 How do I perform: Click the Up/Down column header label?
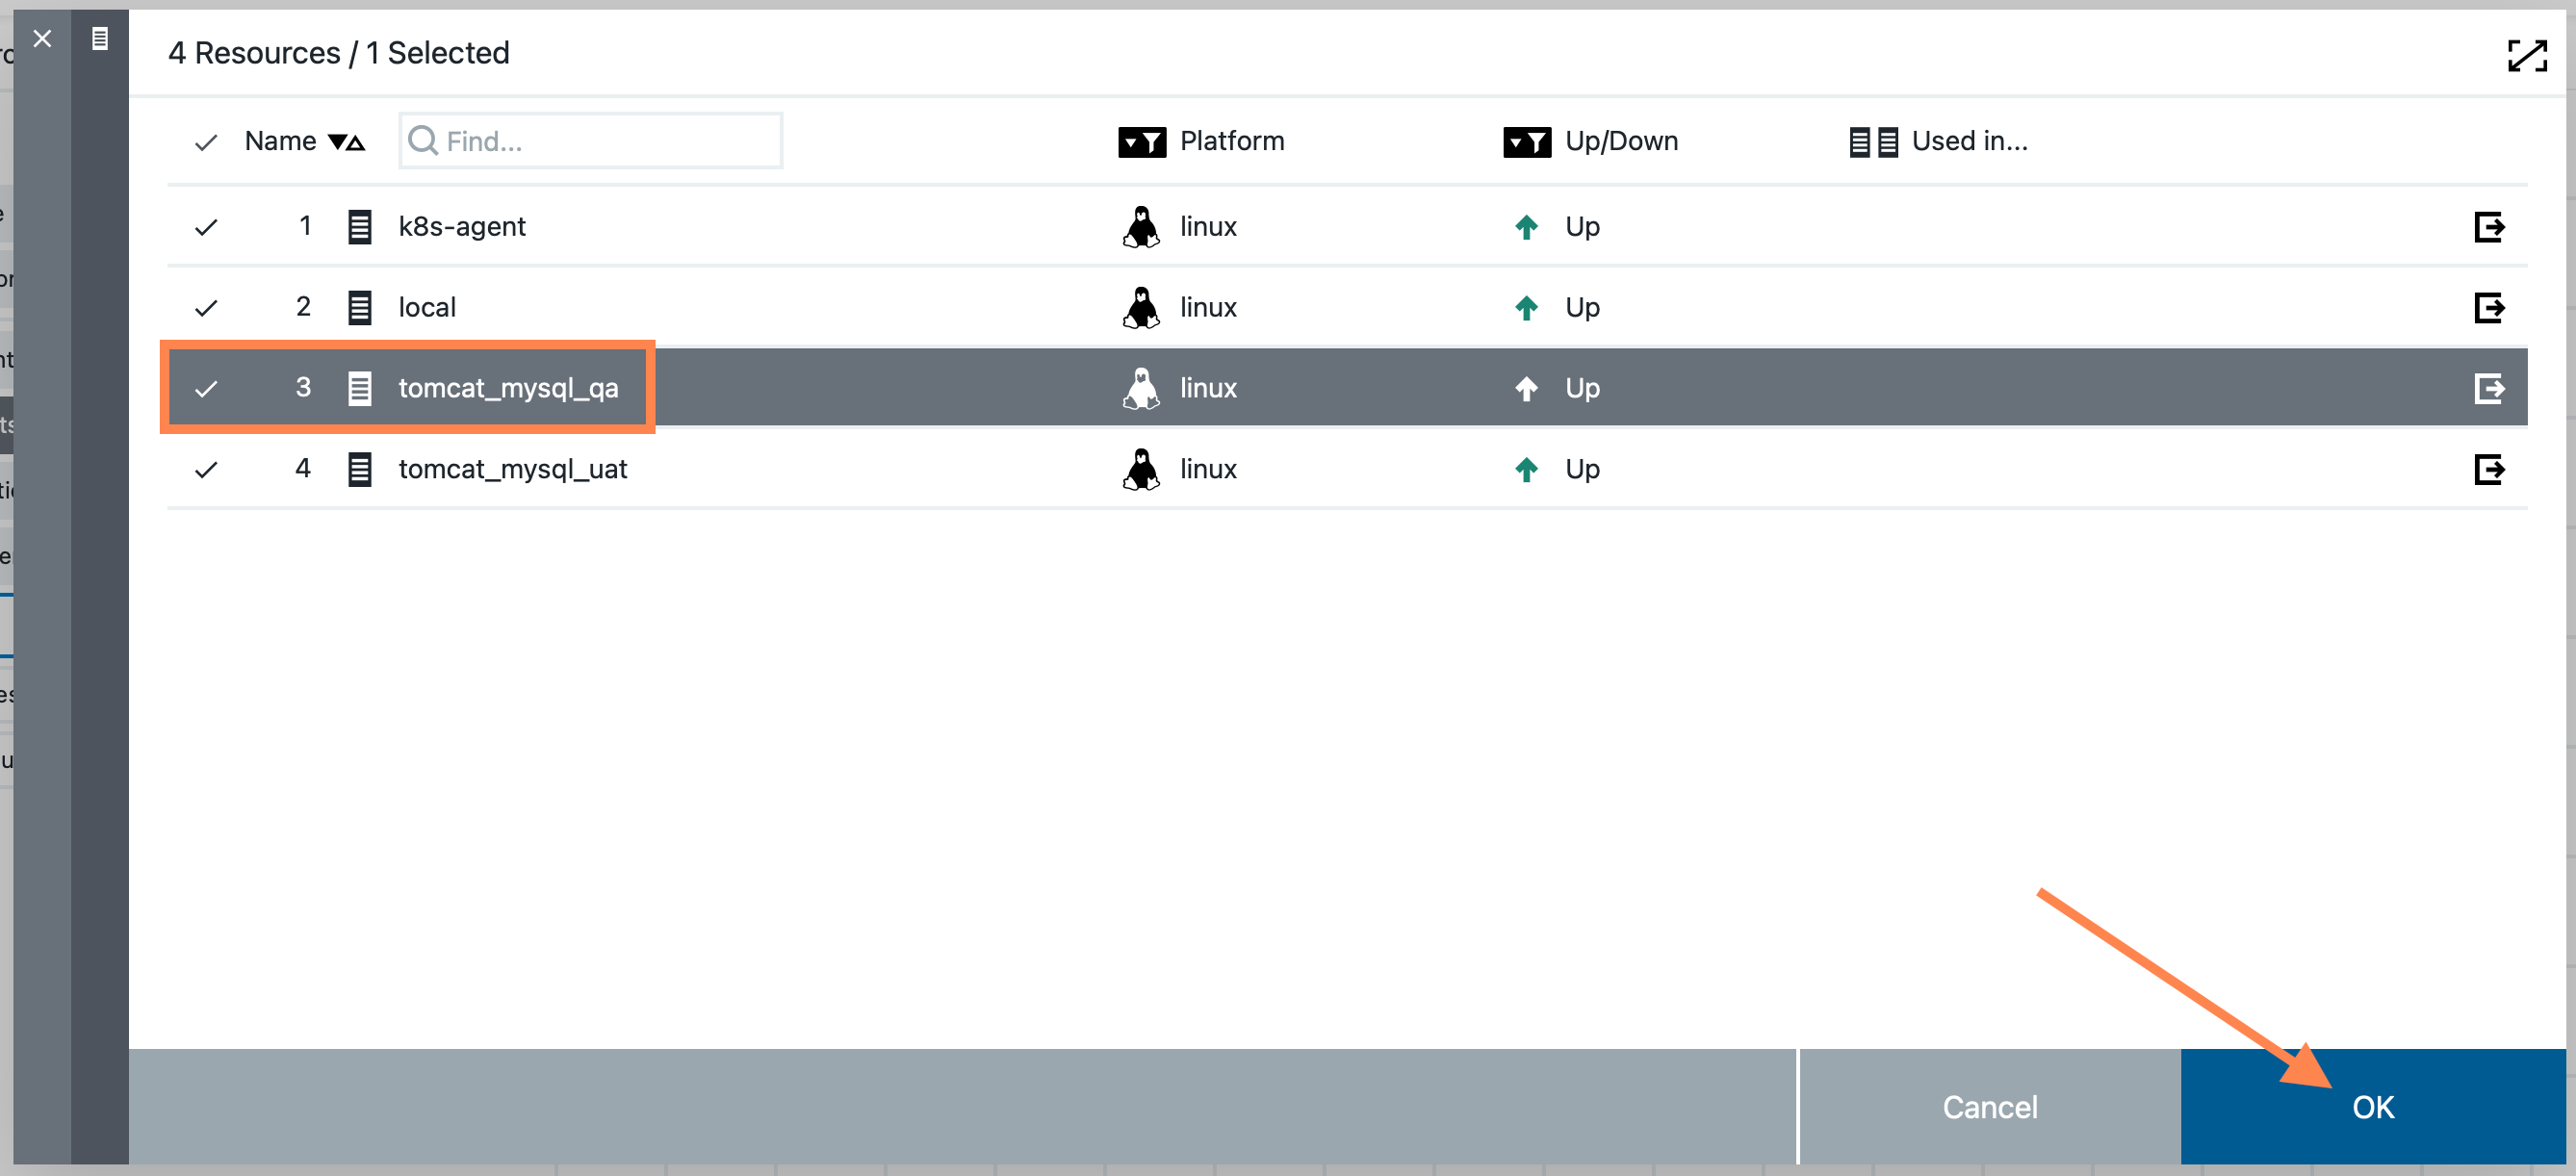[1621, 141]
